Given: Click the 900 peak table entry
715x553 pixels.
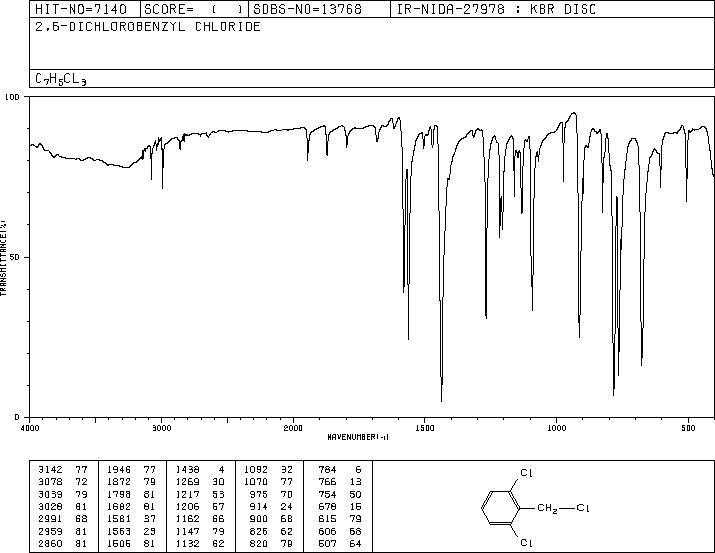Looking at the screenshot, I should pyautogui.click(x=271, y=519).
